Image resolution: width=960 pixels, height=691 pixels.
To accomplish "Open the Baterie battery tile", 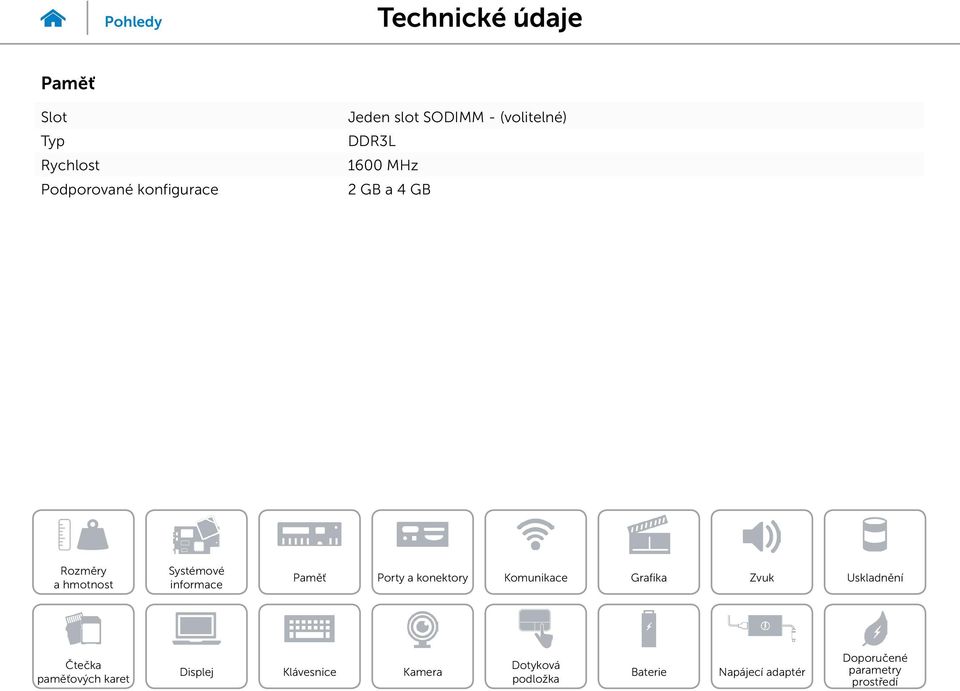I will coord(648,646).
